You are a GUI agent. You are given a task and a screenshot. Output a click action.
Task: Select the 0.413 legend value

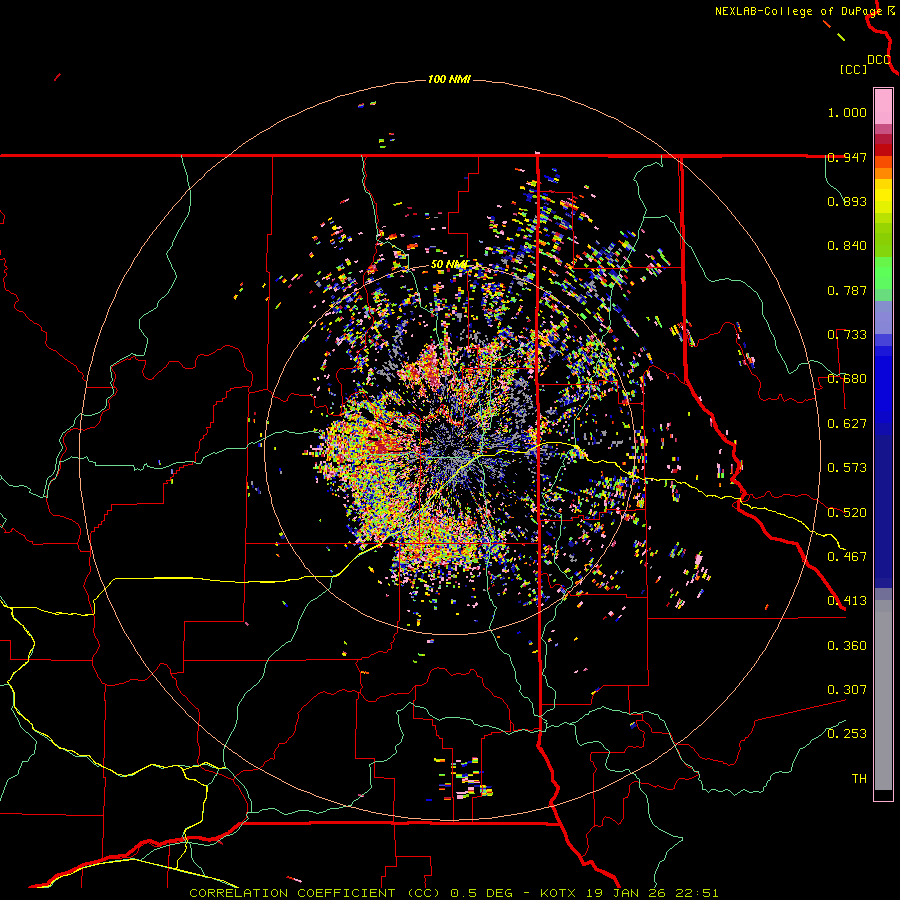click(x=847, y=601)
